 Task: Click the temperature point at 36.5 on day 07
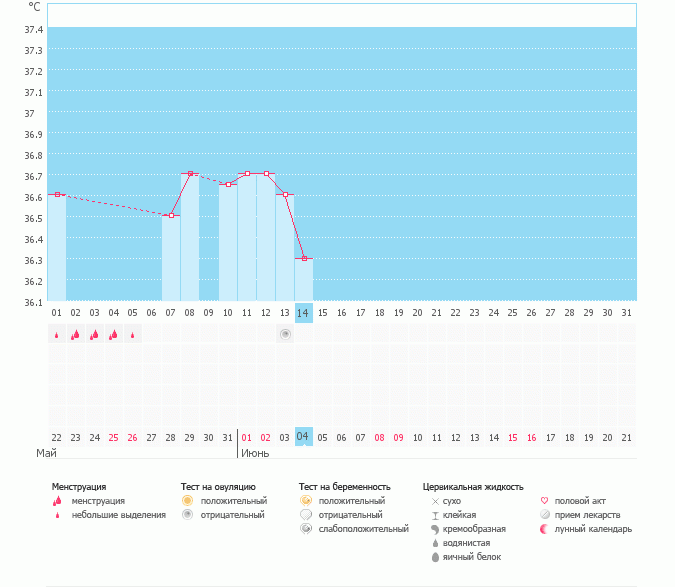tap(171, 216)
